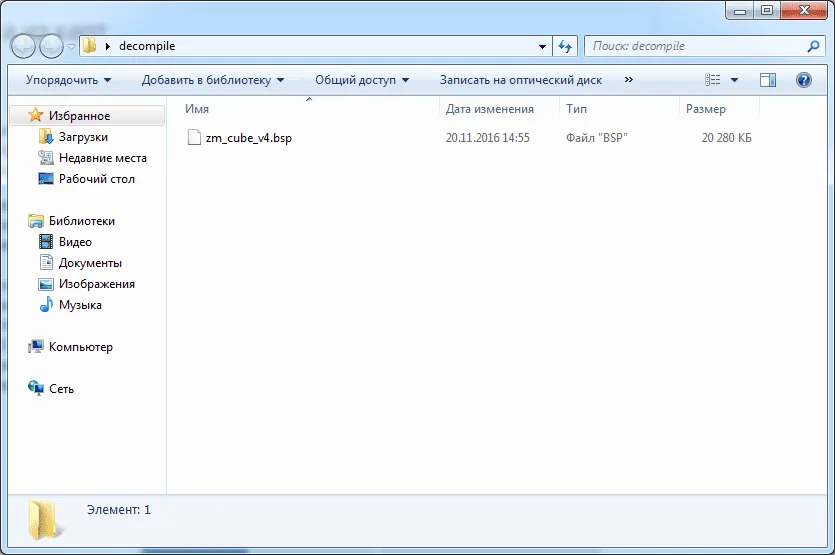Click Записать на оптический диск button
The width and height of the screenshot is (835, 555).
(520, 80)
